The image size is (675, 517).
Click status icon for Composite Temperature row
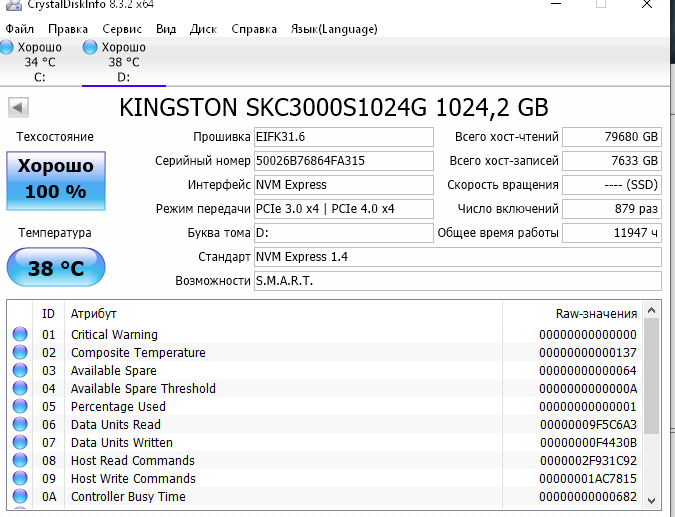20,353
